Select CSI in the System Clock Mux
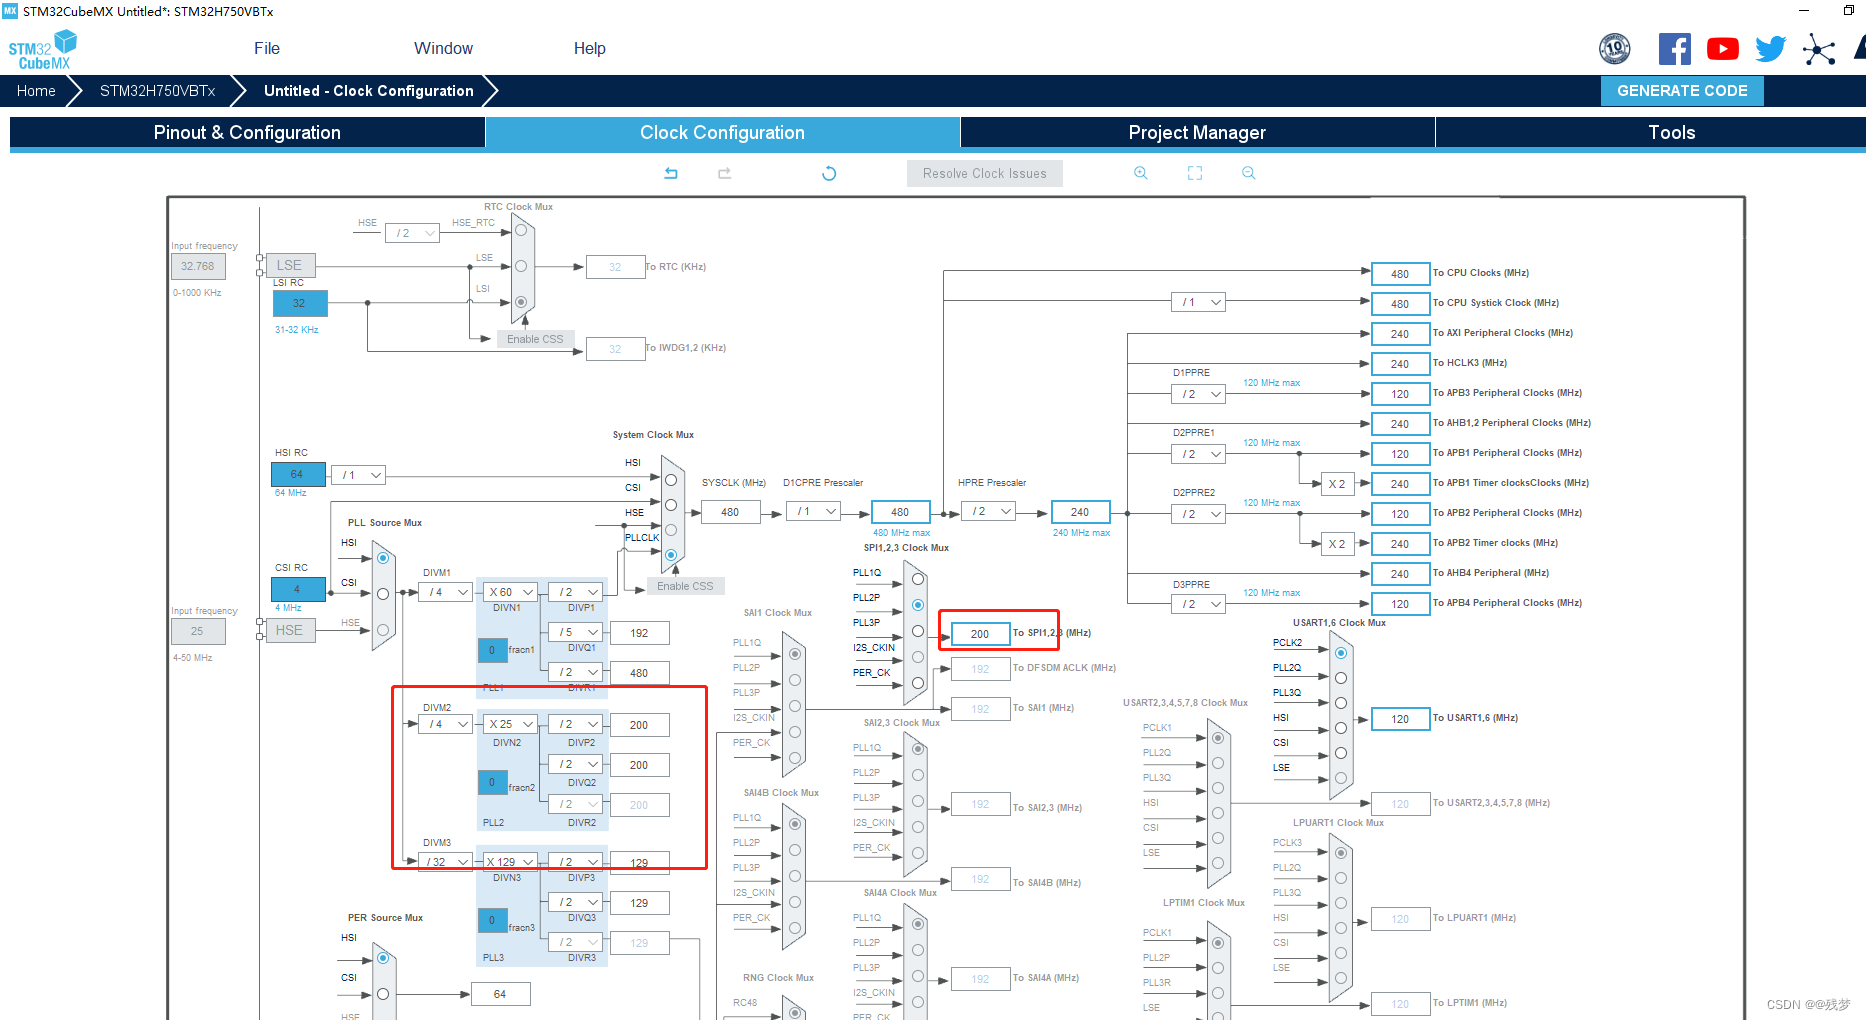Image resolution: width=1866 pixels, height=1020 pixels. (671, 505)
